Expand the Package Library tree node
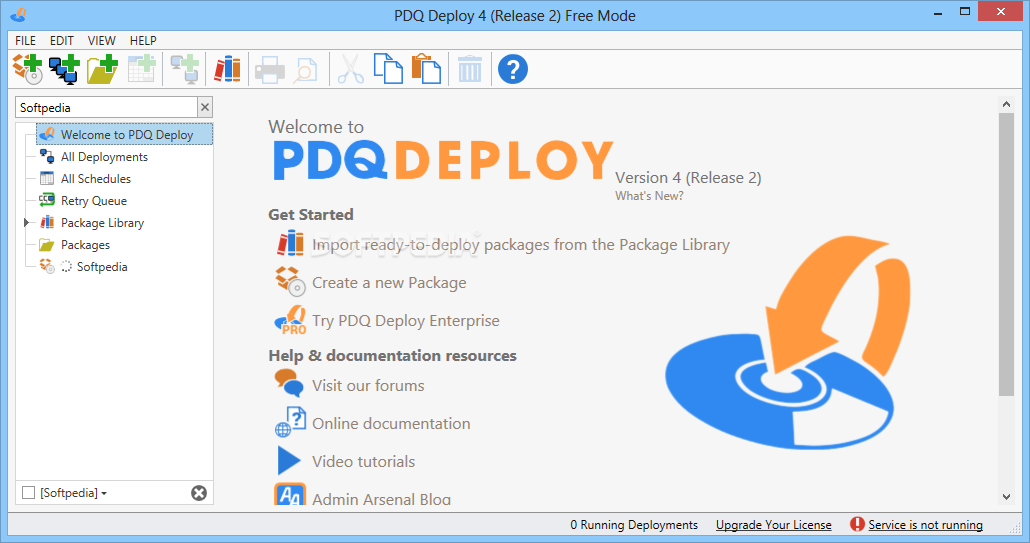Image resolution: width=1030 pixels, height=543 pixels. tap(26, 223)
